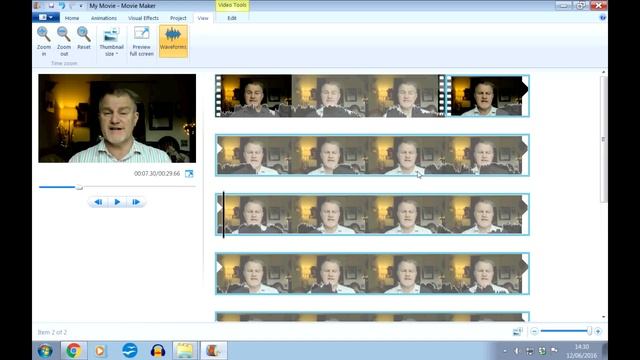This screenshot has width=640, height=360.
Task: Click Redo in quick access toolbar
Action: point(72,6)
